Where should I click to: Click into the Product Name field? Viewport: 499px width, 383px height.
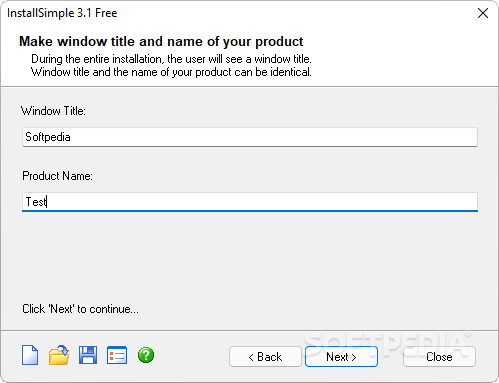click(x=250, y=202)
